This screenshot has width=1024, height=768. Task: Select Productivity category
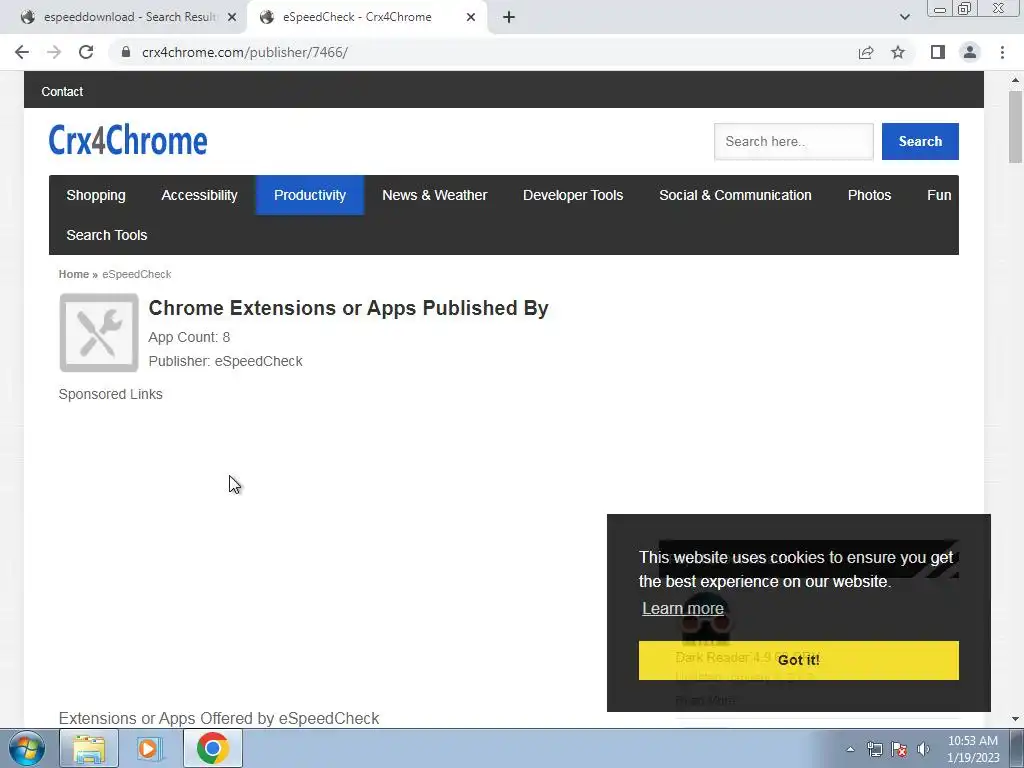[310, 195]
